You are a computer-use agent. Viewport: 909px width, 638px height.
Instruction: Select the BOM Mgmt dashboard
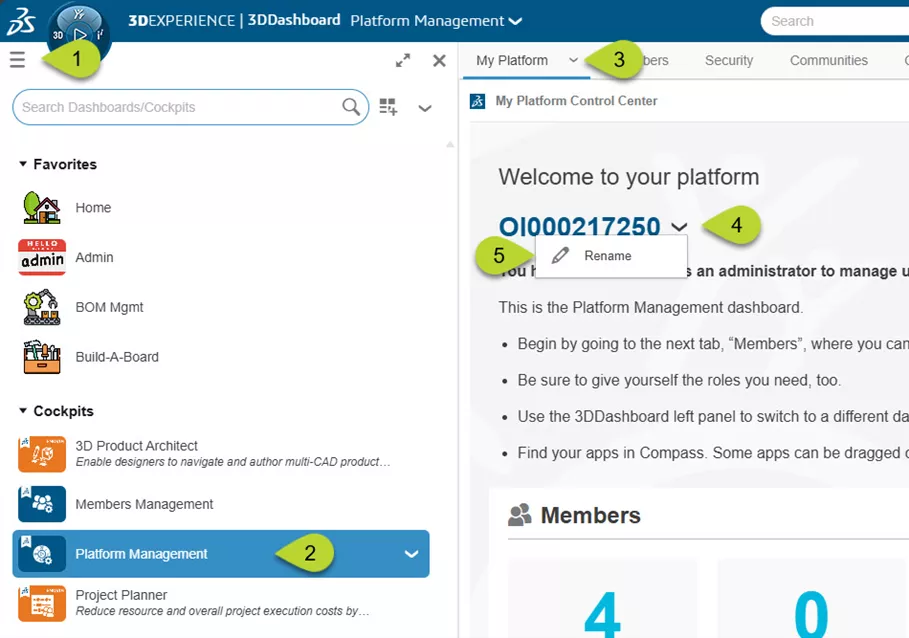point(109,307)
